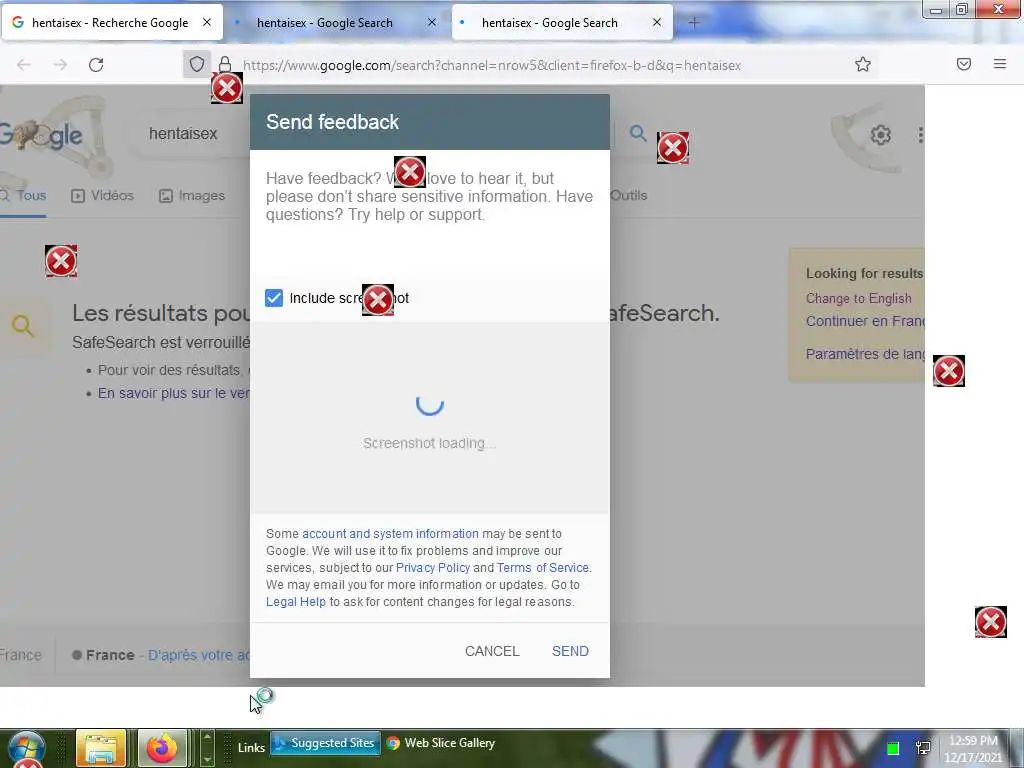This screenshot has height=768, width=1024.
Task: Click the Google logo
Action: (40, 136)
